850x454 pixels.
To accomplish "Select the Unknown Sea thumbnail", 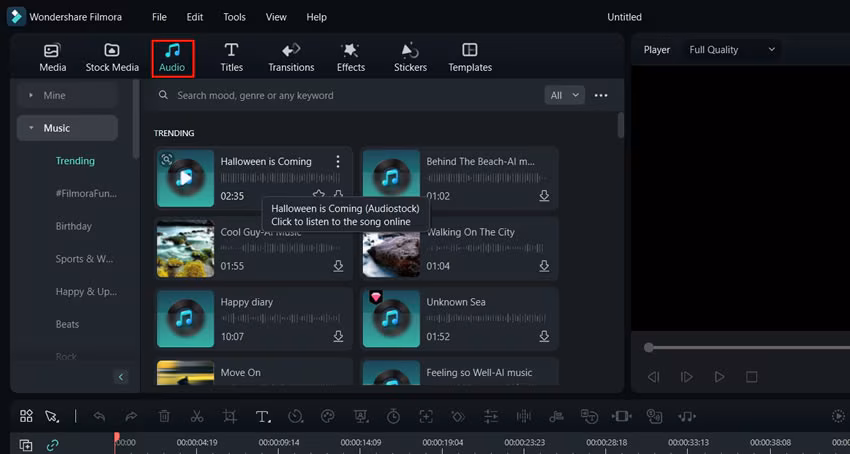I will 391,318.
